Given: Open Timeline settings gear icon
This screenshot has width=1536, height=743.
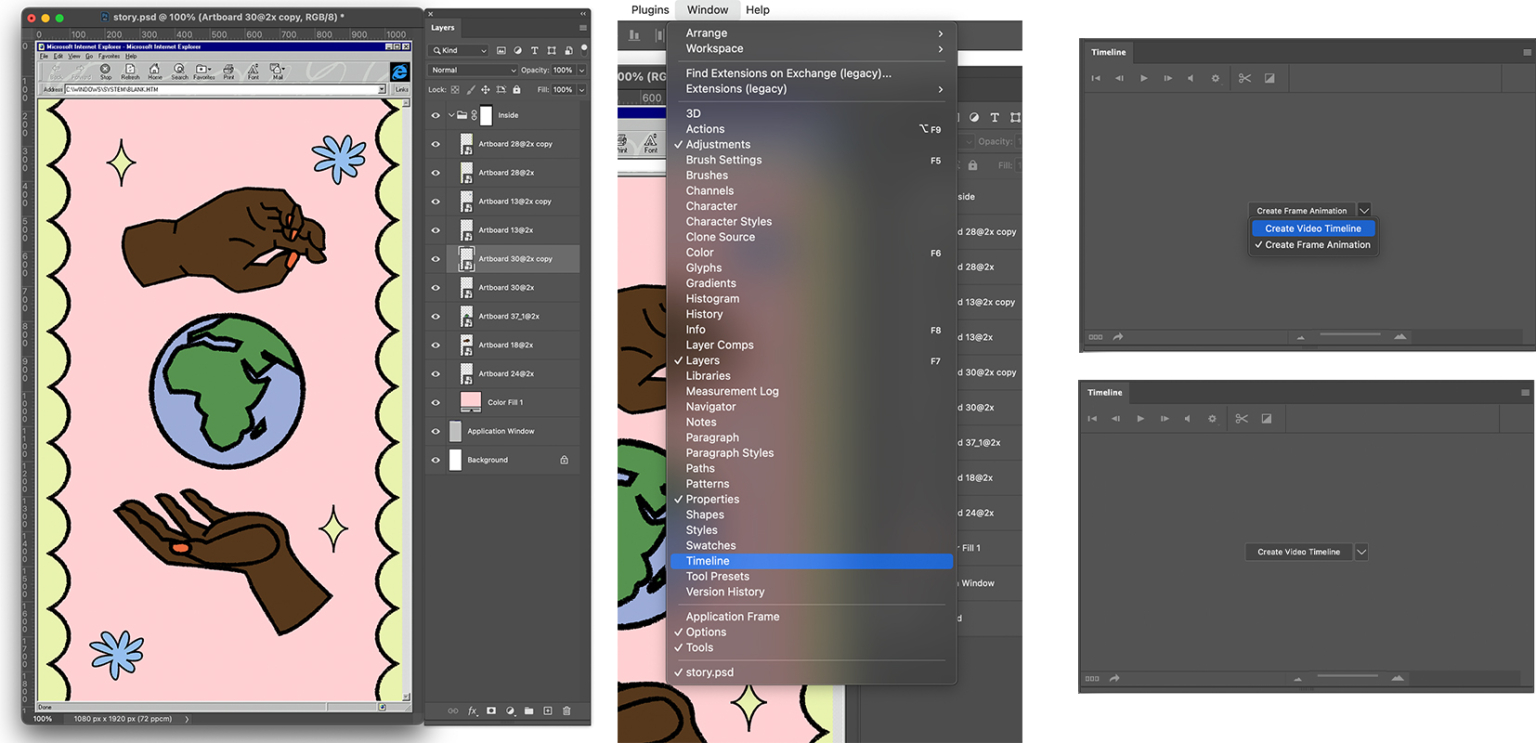Looking at the screenshot, I should pos(1215,78).
